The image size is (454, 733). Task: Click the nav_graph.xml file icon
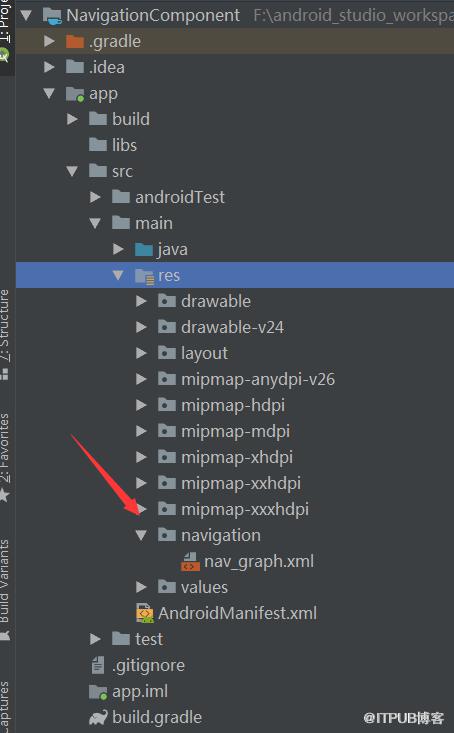(x=190, y=561)
